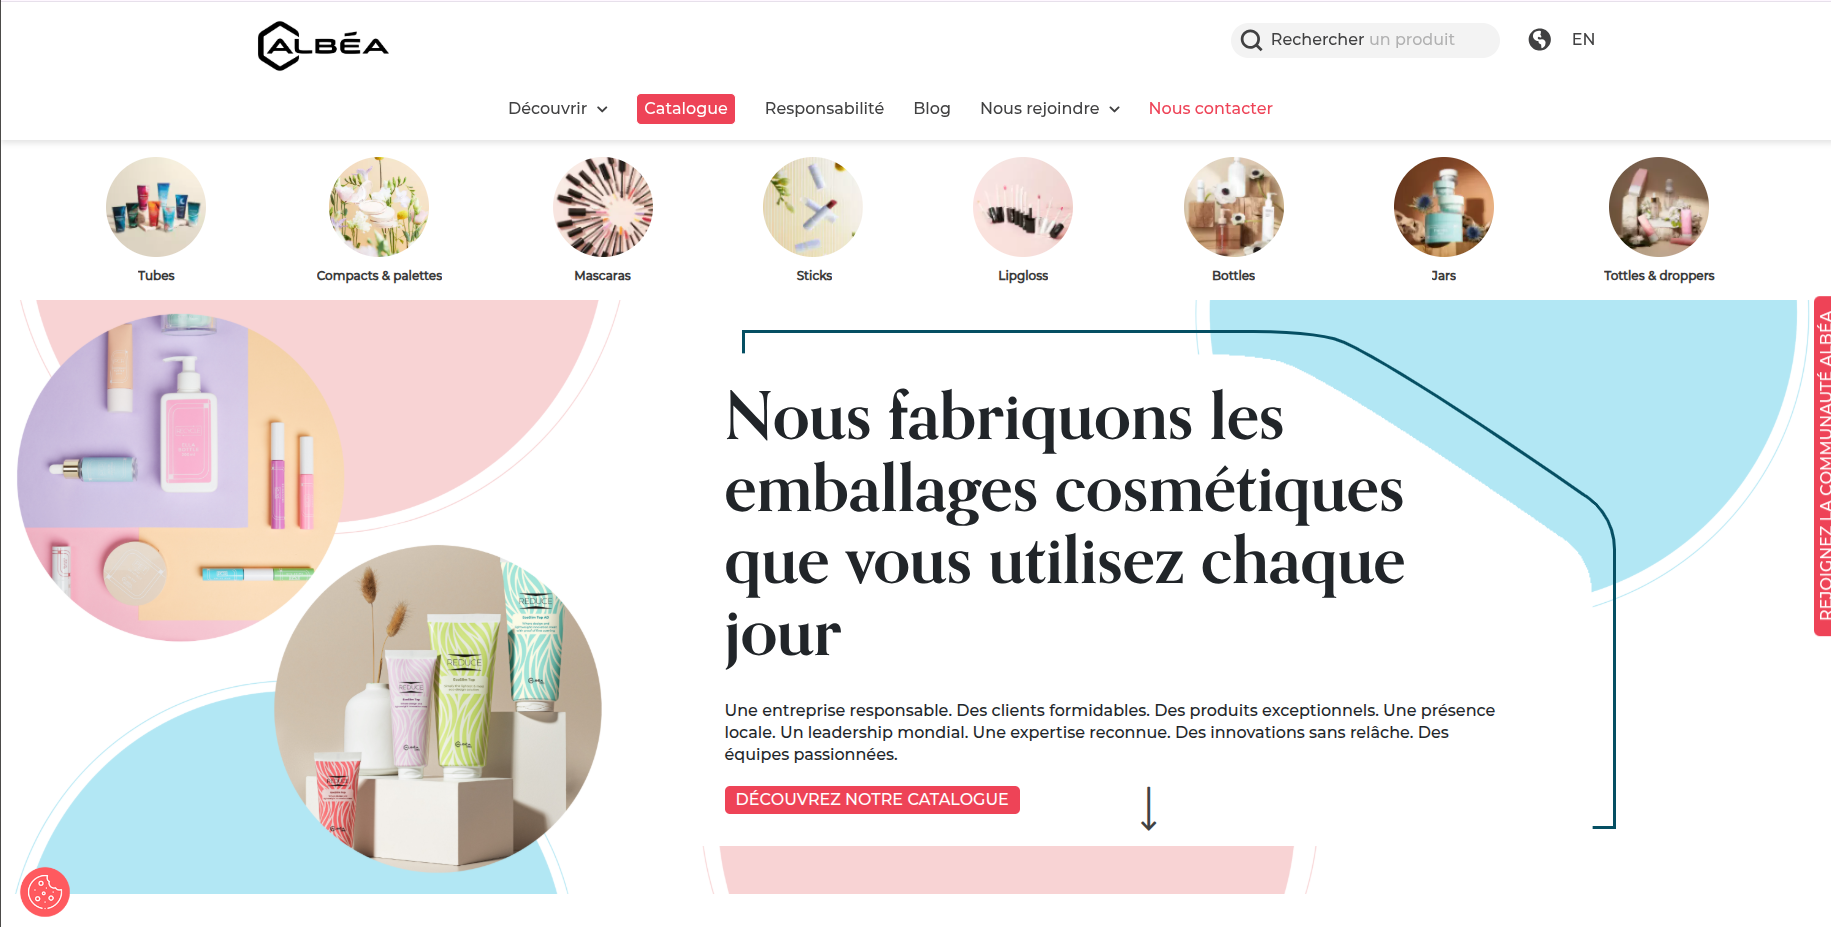Image resolution: width=1831 pixels, height=927 pixels.
Task: Open the Jars category image
Action: [1444, 207]
